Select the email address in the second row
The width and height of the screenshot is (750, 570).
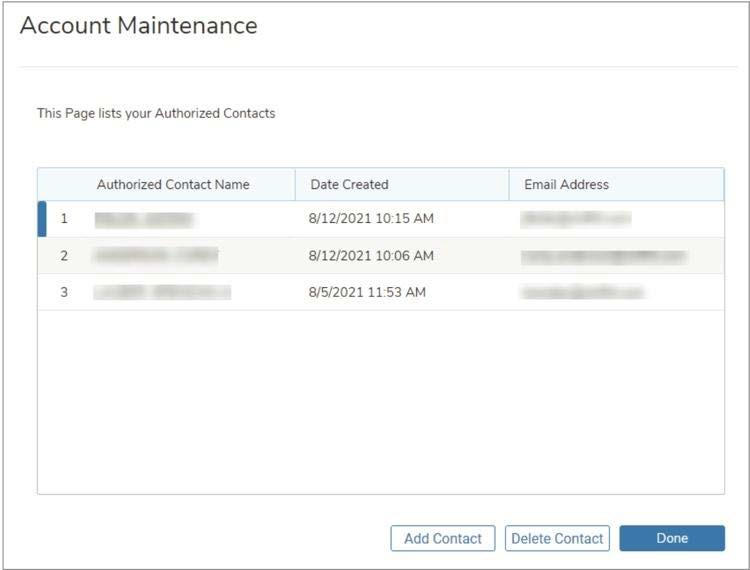coord(604,255)
